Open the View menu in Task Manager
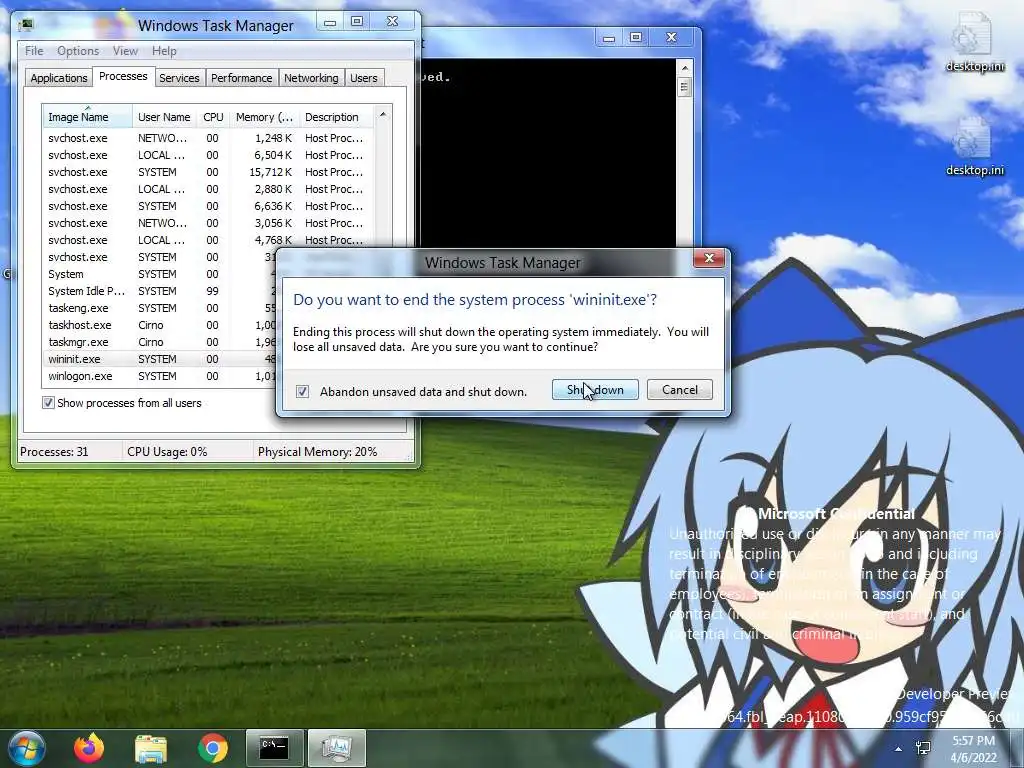Image resolution: width=1024 pixels, height=768 pixels. [125, 51]
